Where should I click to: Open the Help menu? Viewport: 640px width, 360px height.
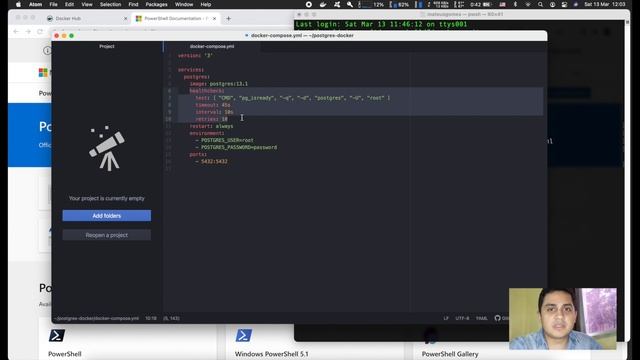tap(206, 4)
